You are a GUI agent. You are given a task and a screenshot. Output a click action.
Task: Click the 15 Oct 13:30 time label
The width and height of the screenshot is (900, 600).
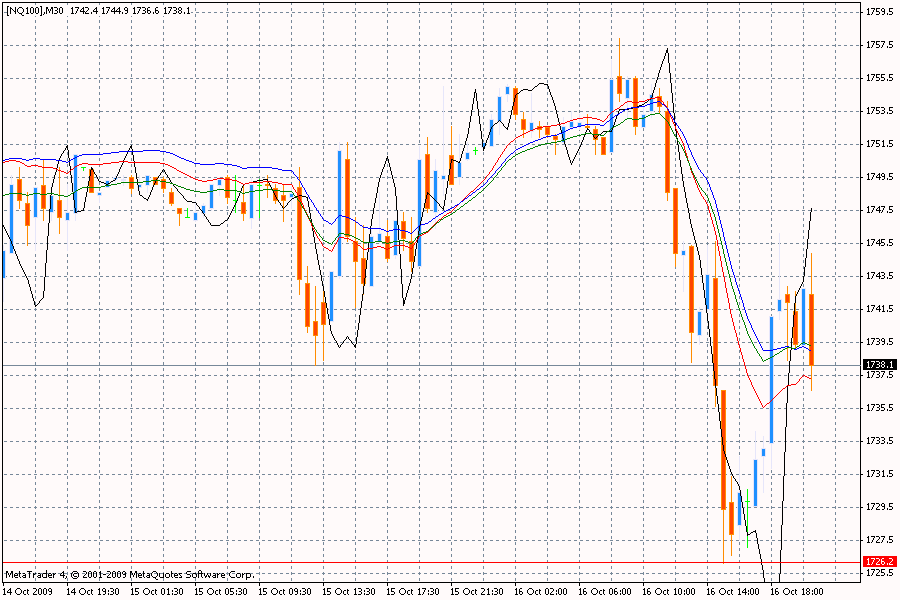click(x=349, y=591)
